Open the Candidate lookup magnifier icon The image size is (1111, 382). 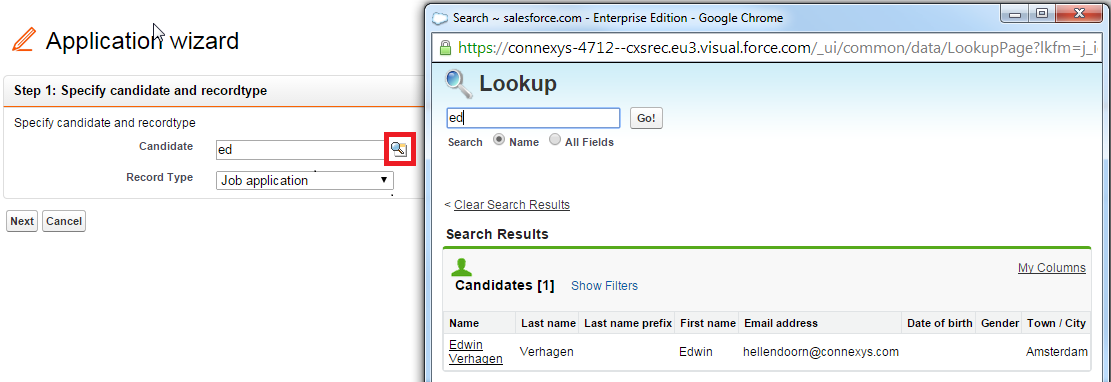(399, 149)
